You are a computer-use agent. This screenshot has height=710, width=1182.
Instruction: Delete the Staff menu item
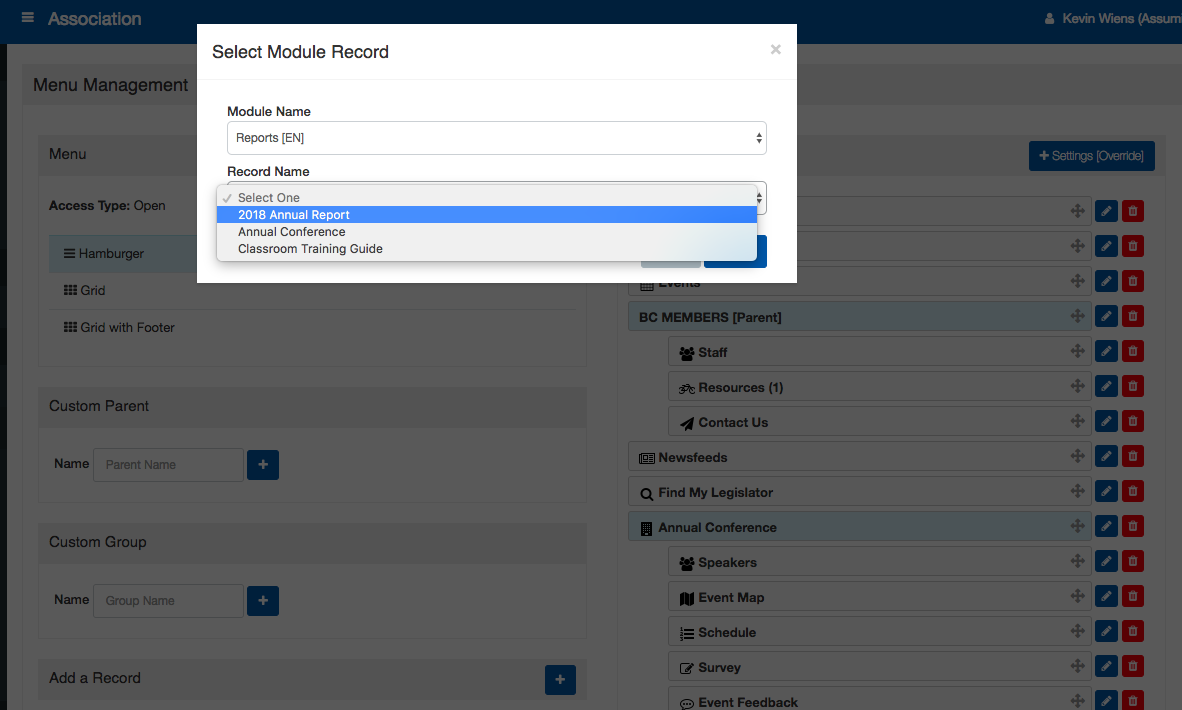tap(1132, 351)
